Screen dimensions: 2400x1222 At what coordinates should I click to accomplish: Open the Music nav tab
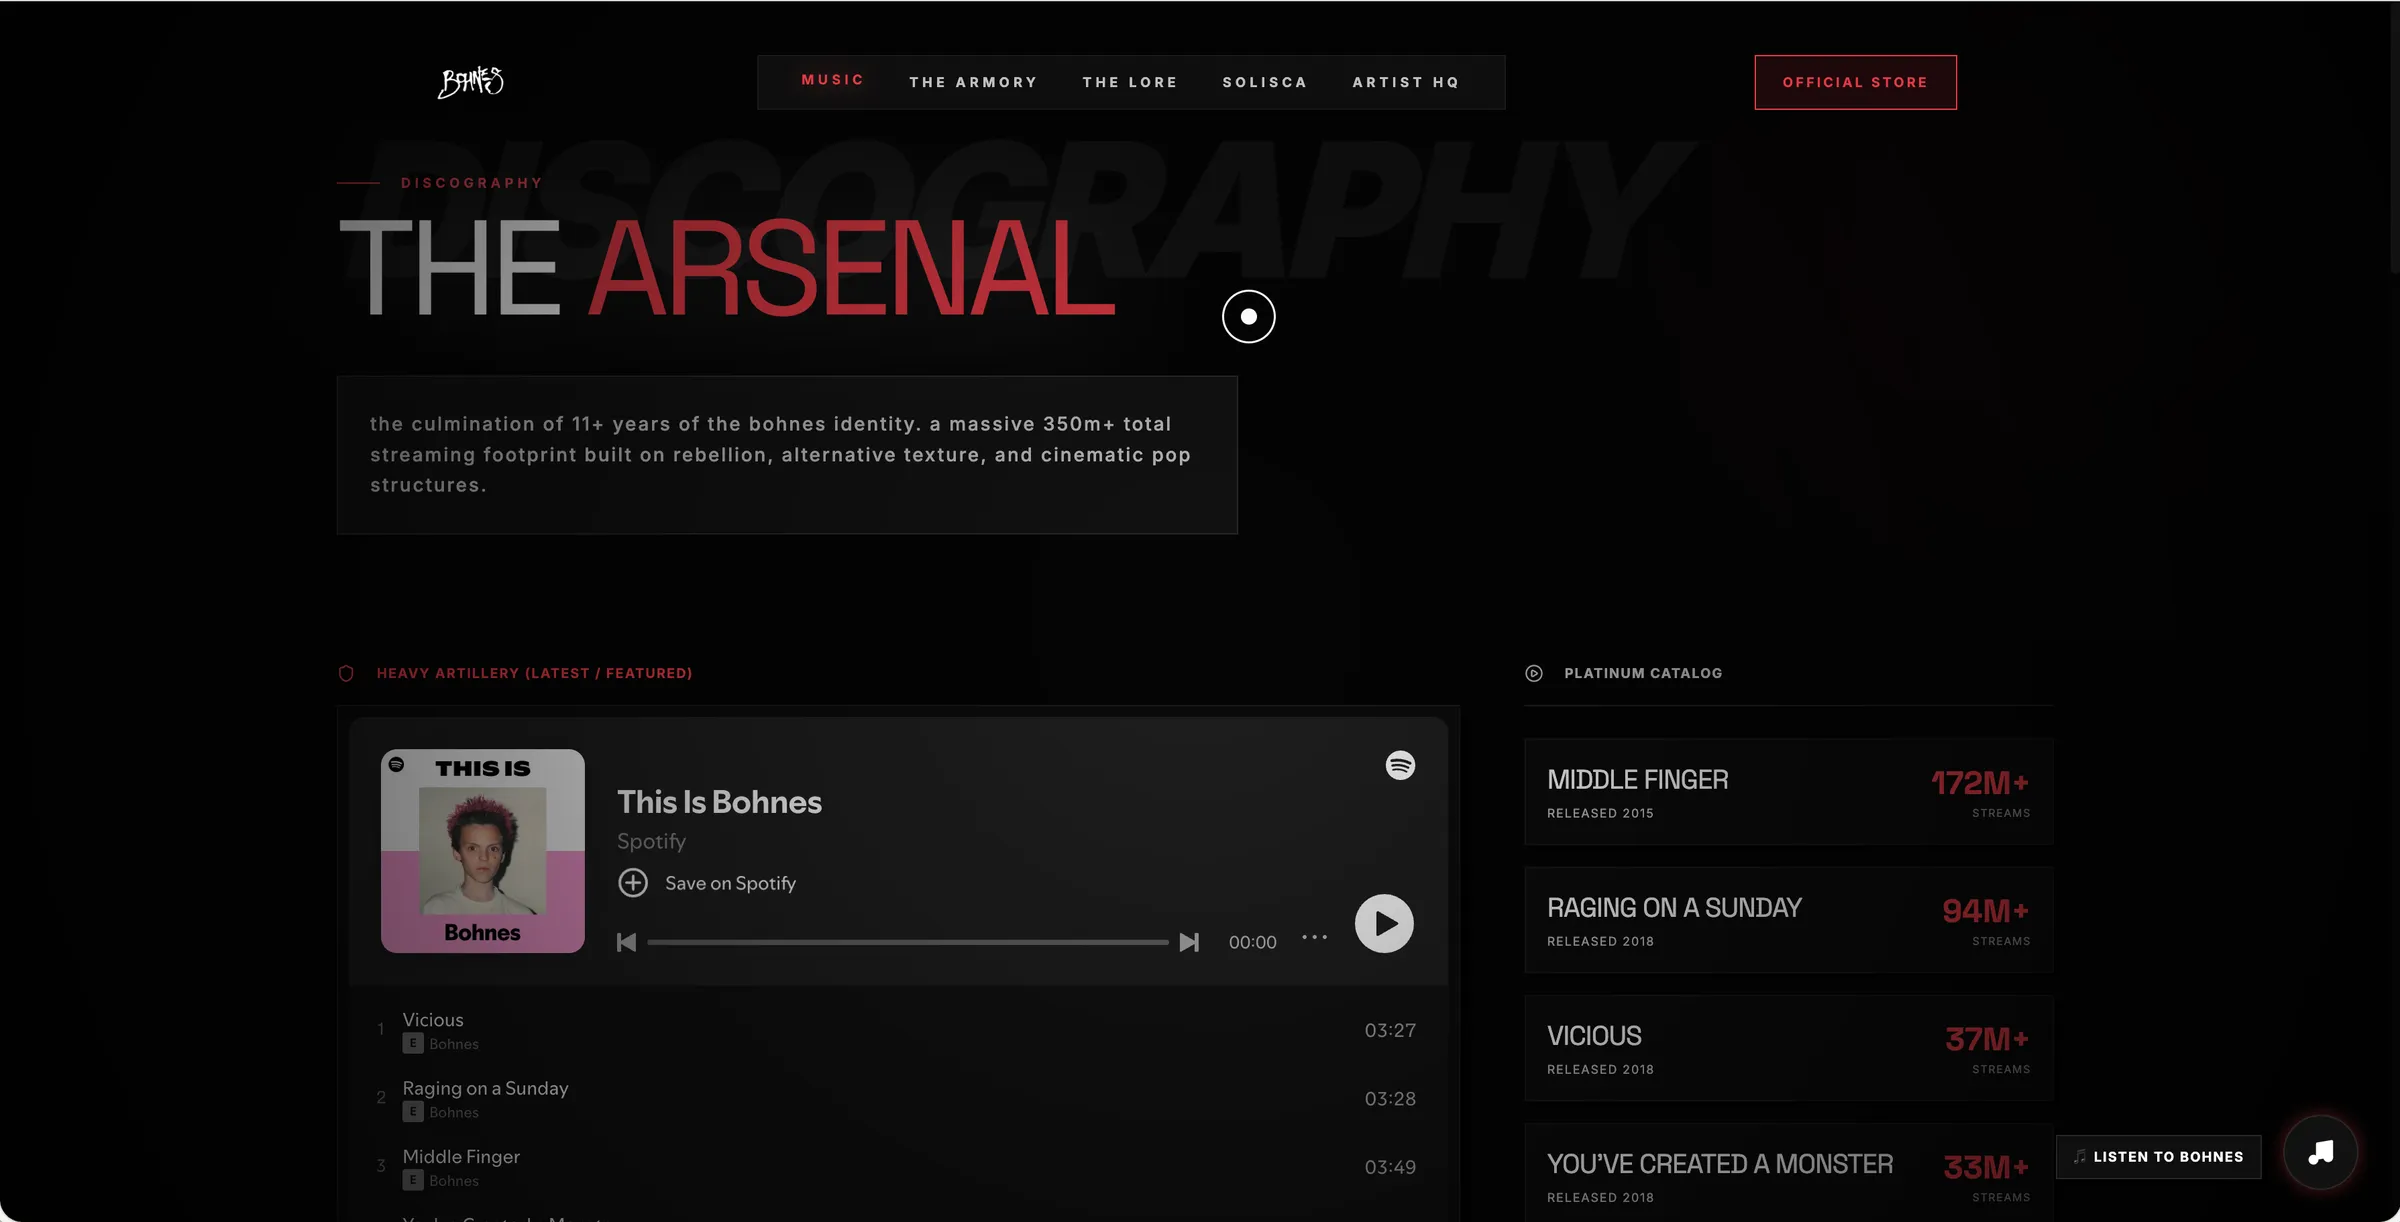(x=832, y=80)
